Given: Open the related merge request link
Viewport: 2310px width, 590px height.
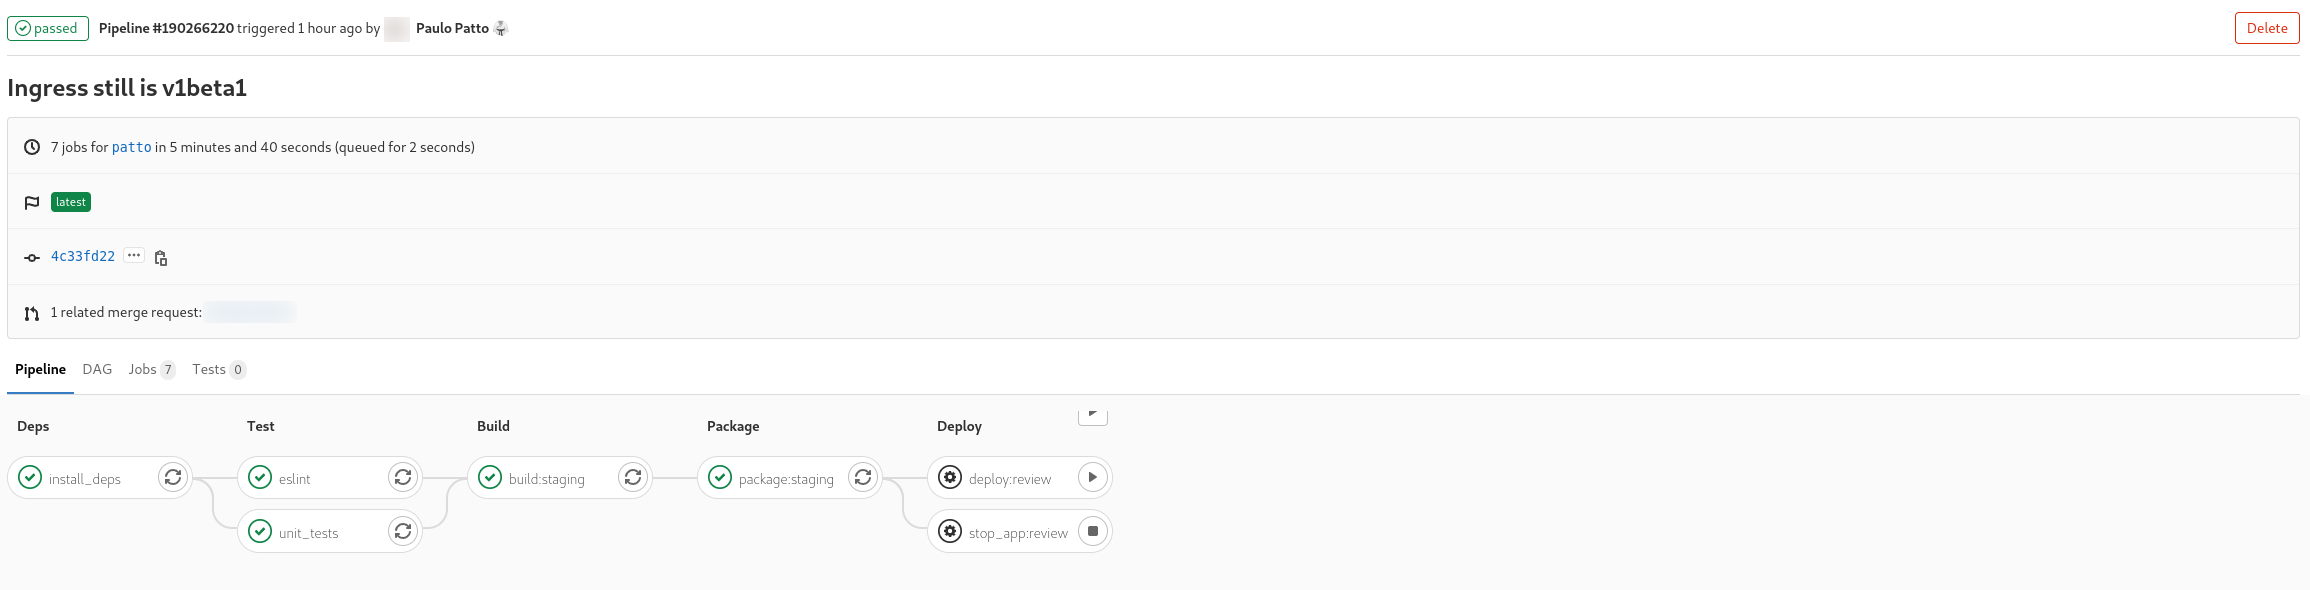Looking at the screenshot, I should [250, 312].
